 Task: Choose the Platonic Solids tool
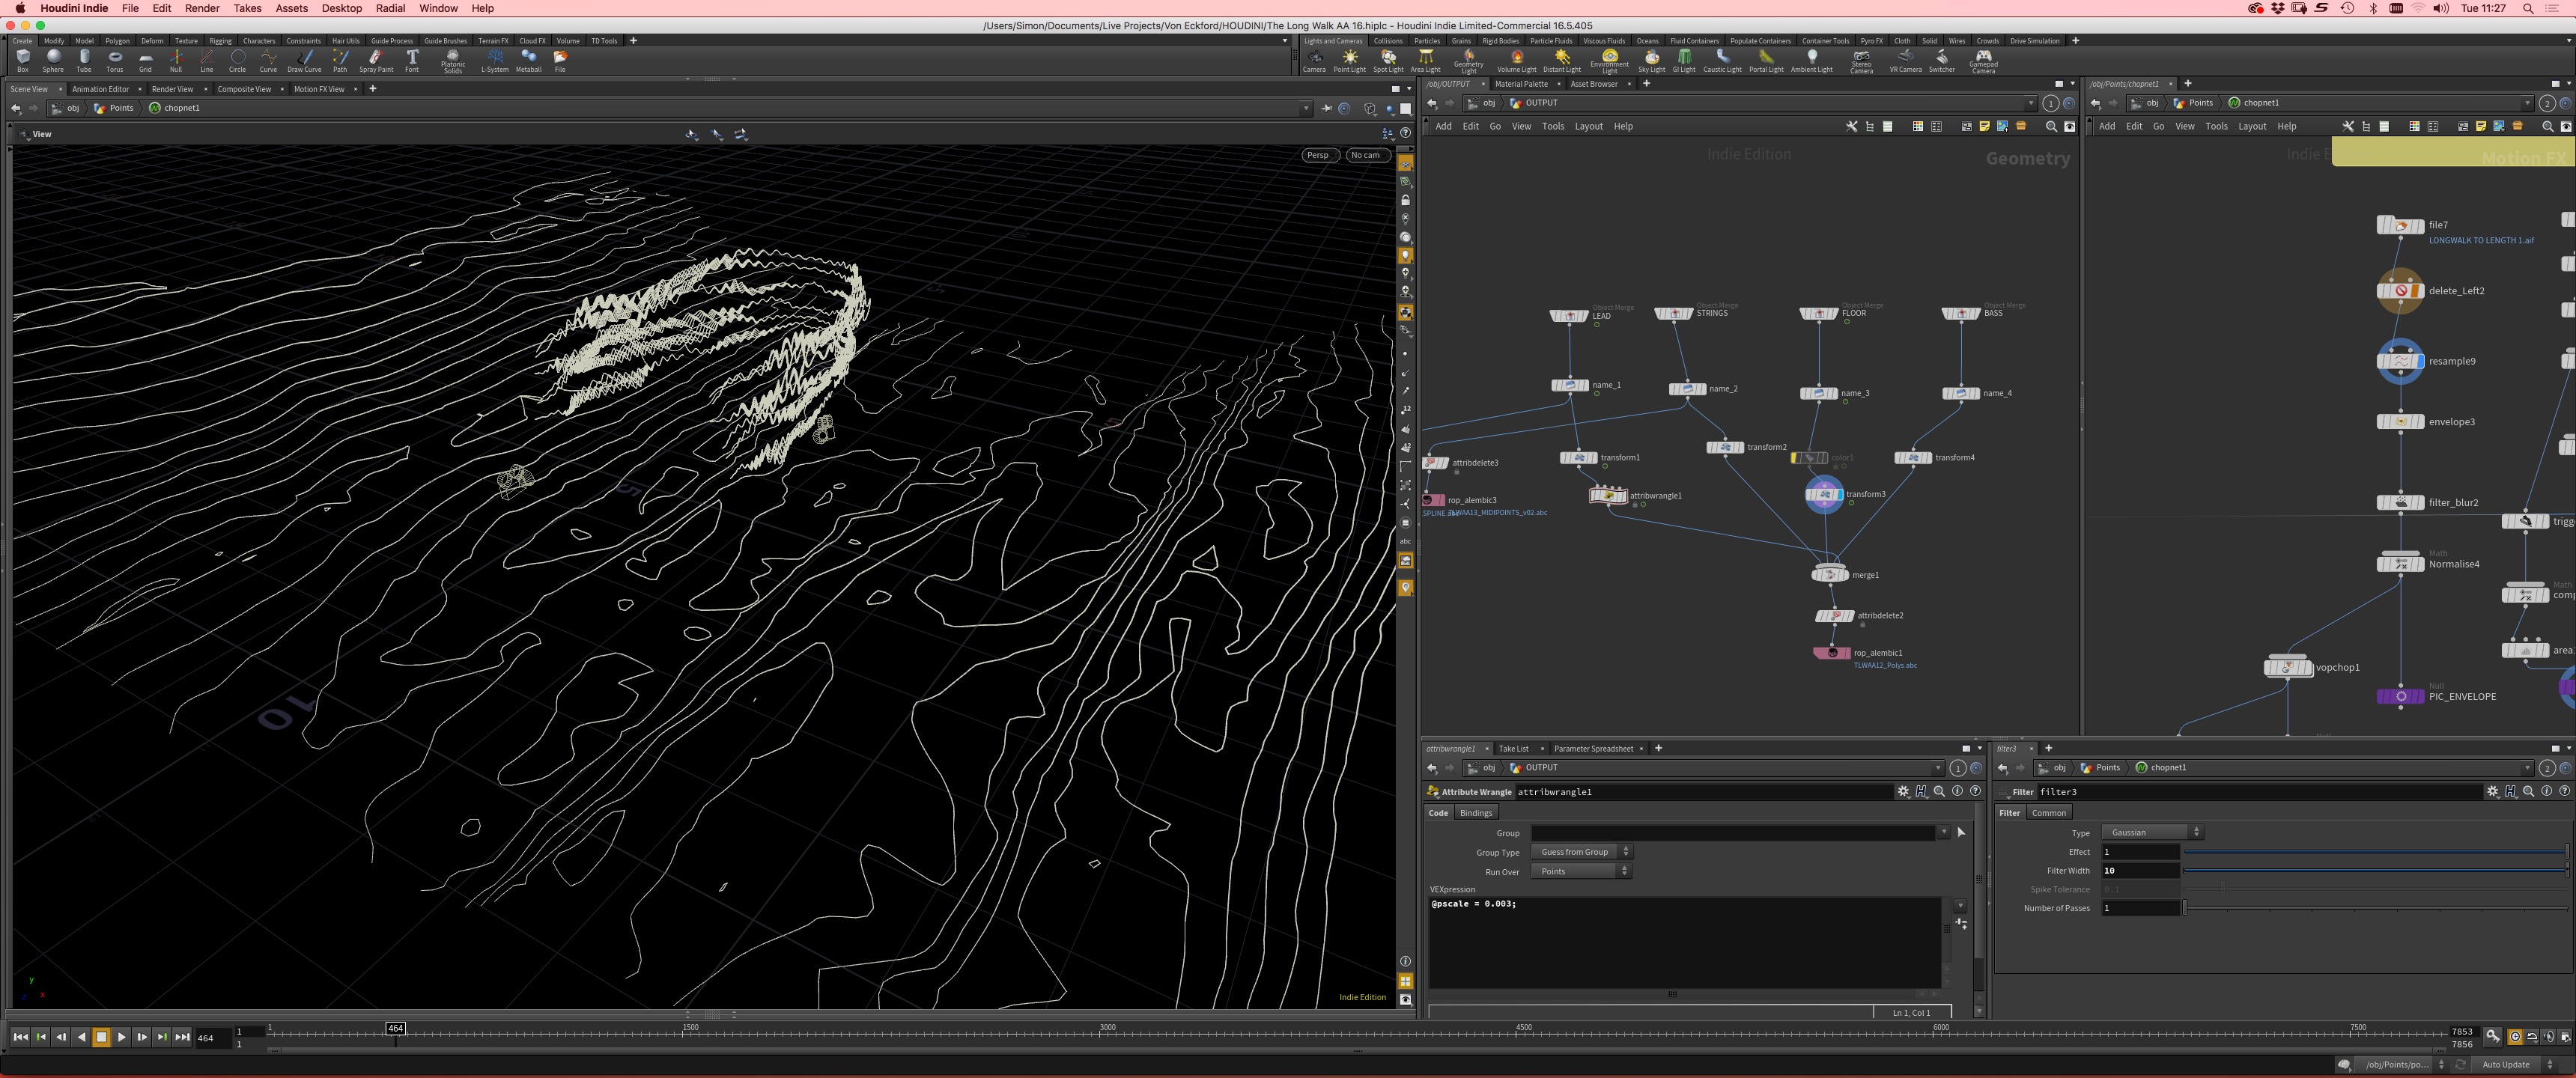453,62
